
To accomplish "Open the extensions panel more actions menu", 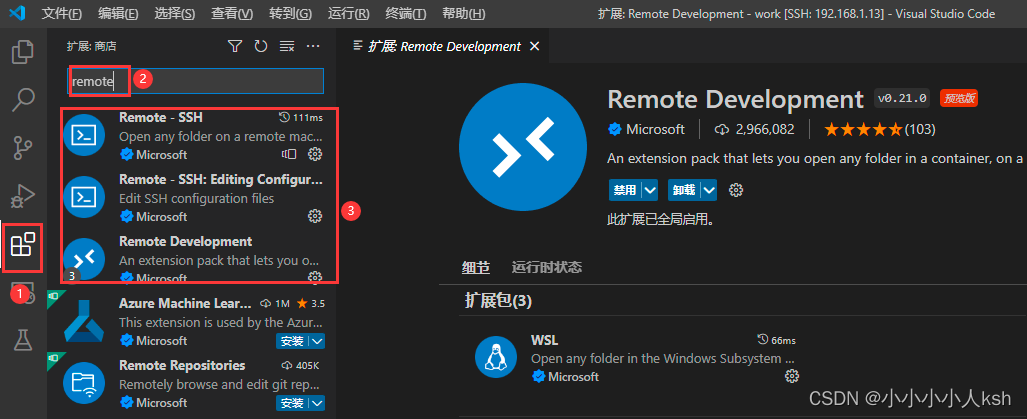I will click(313, 46).
